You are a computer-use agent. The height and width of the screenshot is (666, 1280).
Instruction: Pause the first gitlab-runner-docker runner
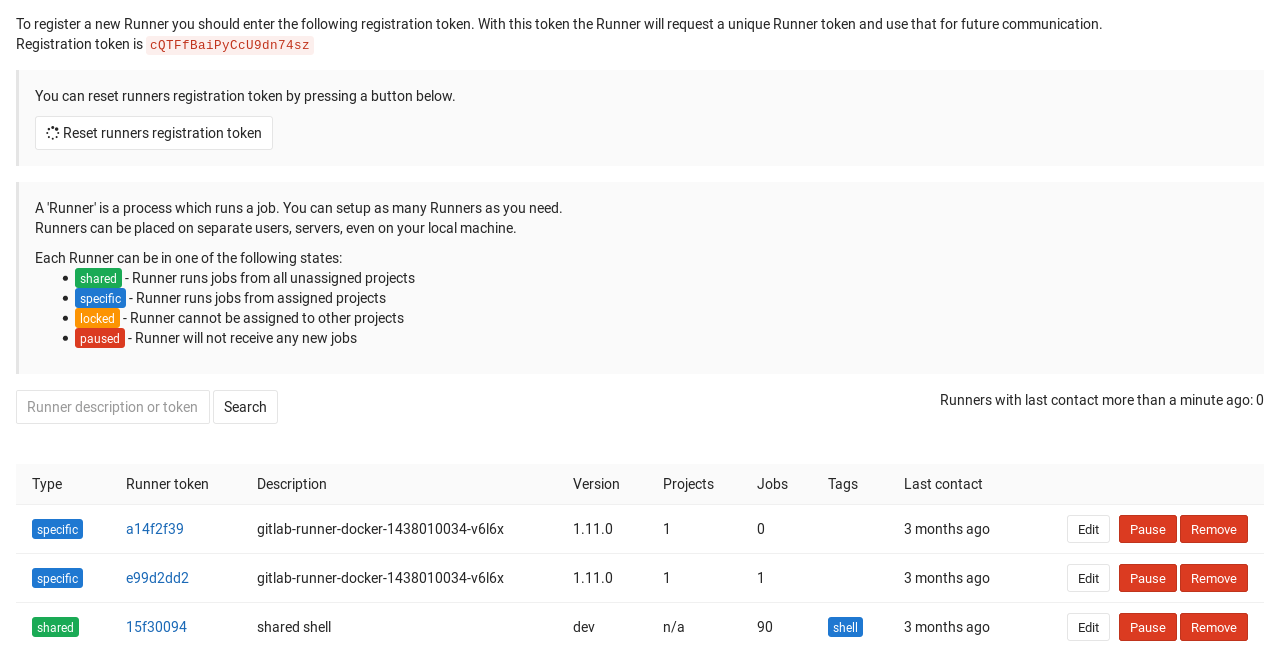pos(1148,528)
